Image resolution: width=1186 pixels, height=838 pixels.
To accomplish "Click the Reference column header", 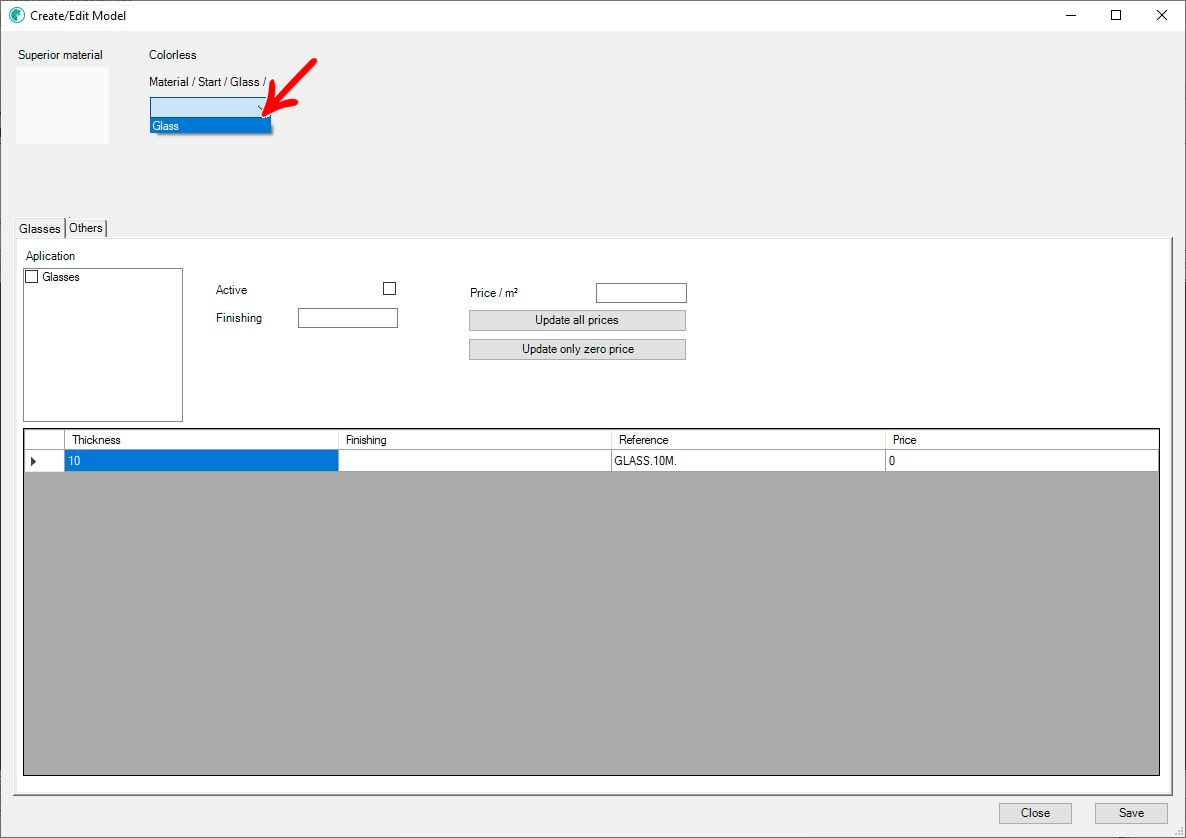I will coord(748,439).
